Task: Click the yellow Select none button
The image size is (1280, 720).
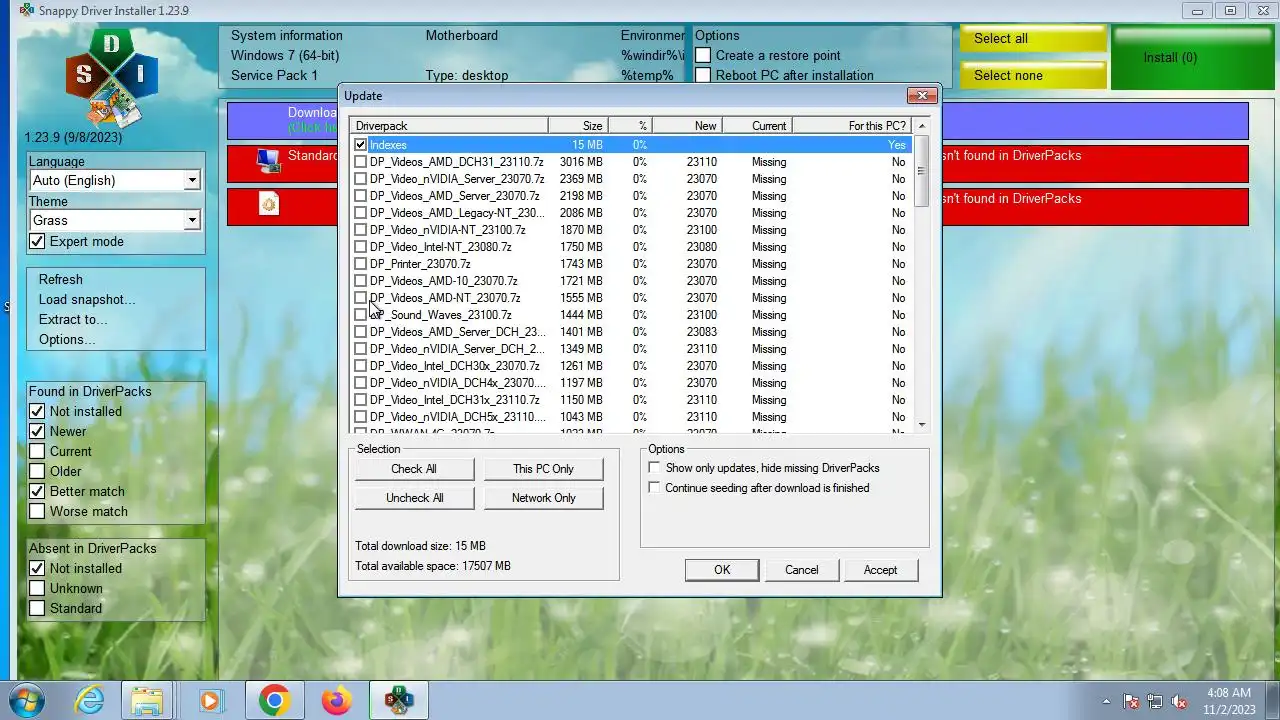Action: [x=1032, y=75]
